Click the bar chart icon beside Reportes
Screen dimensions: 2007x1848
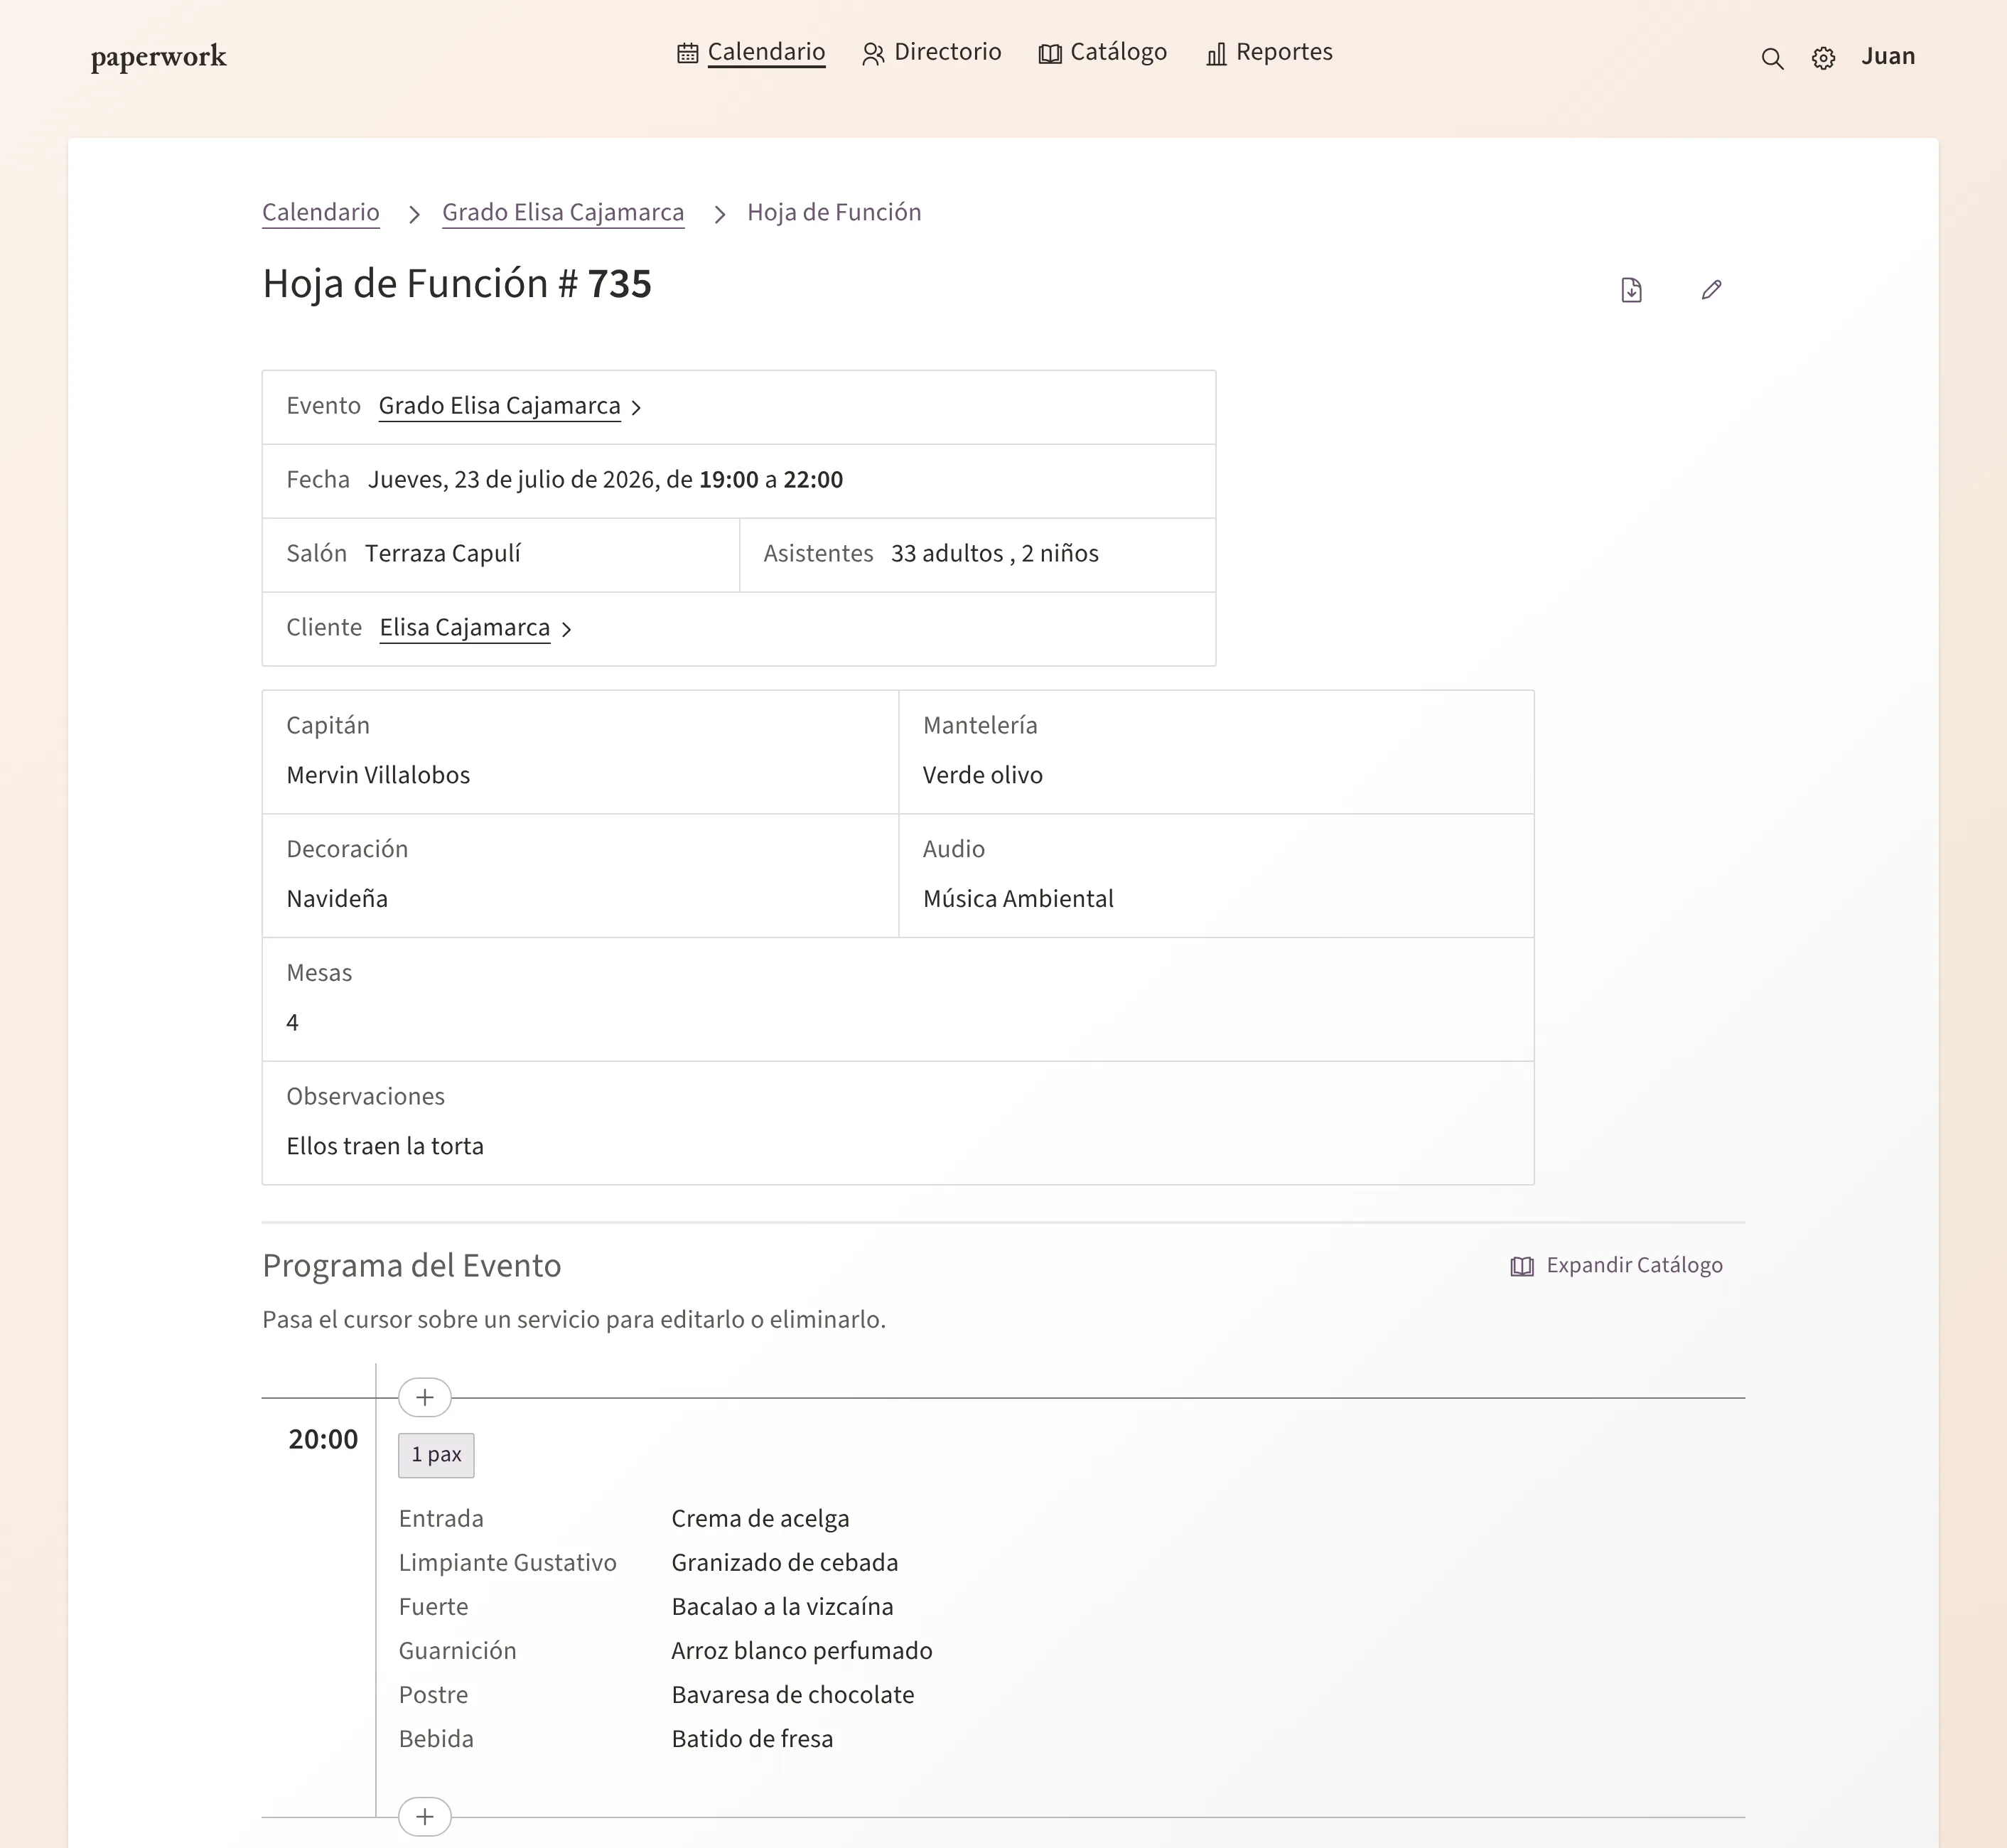coord(1216,54)
